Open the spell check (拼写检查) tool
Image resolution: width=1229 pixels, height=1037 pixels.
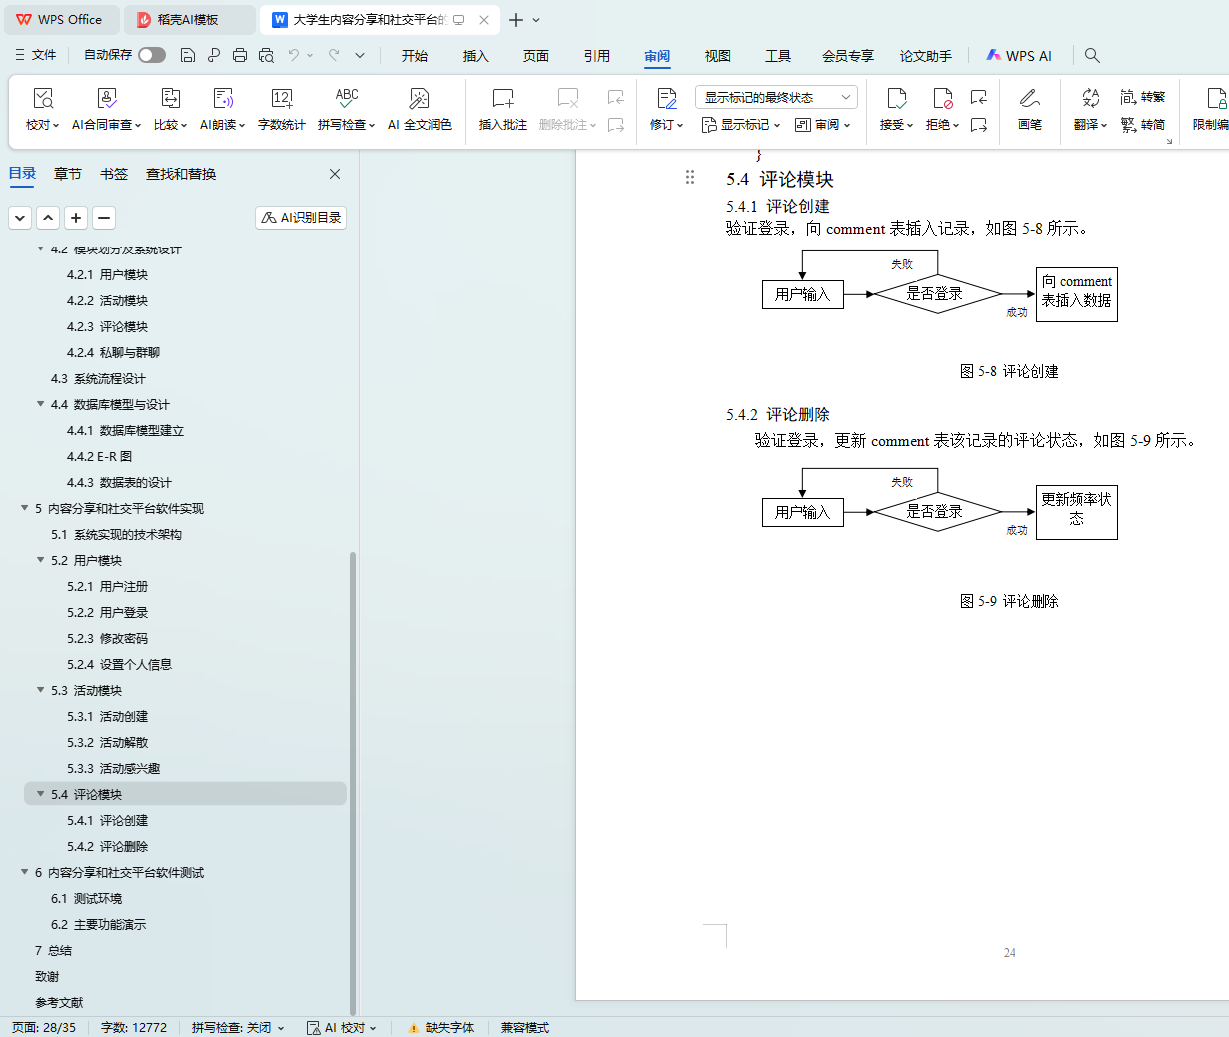[346, 99]
